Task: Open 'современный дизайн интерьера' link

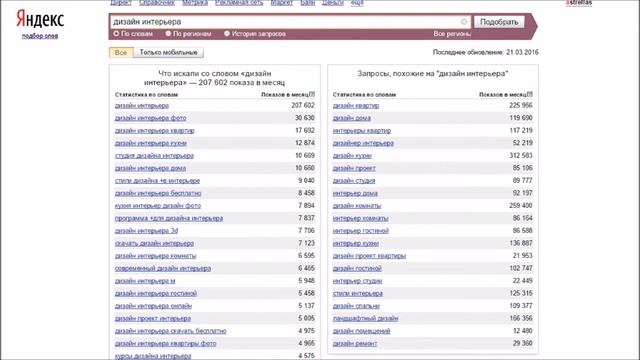Action: (x=163, y=268)
